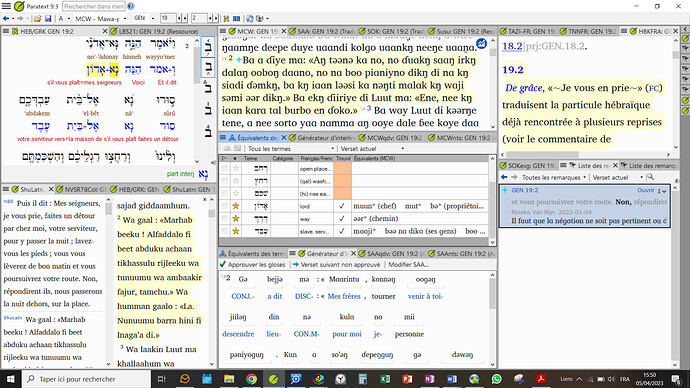Go back in notes list with blue arrow
This screenshot has width=690, height=388.
pyautogui.click(x=504, y=177)
